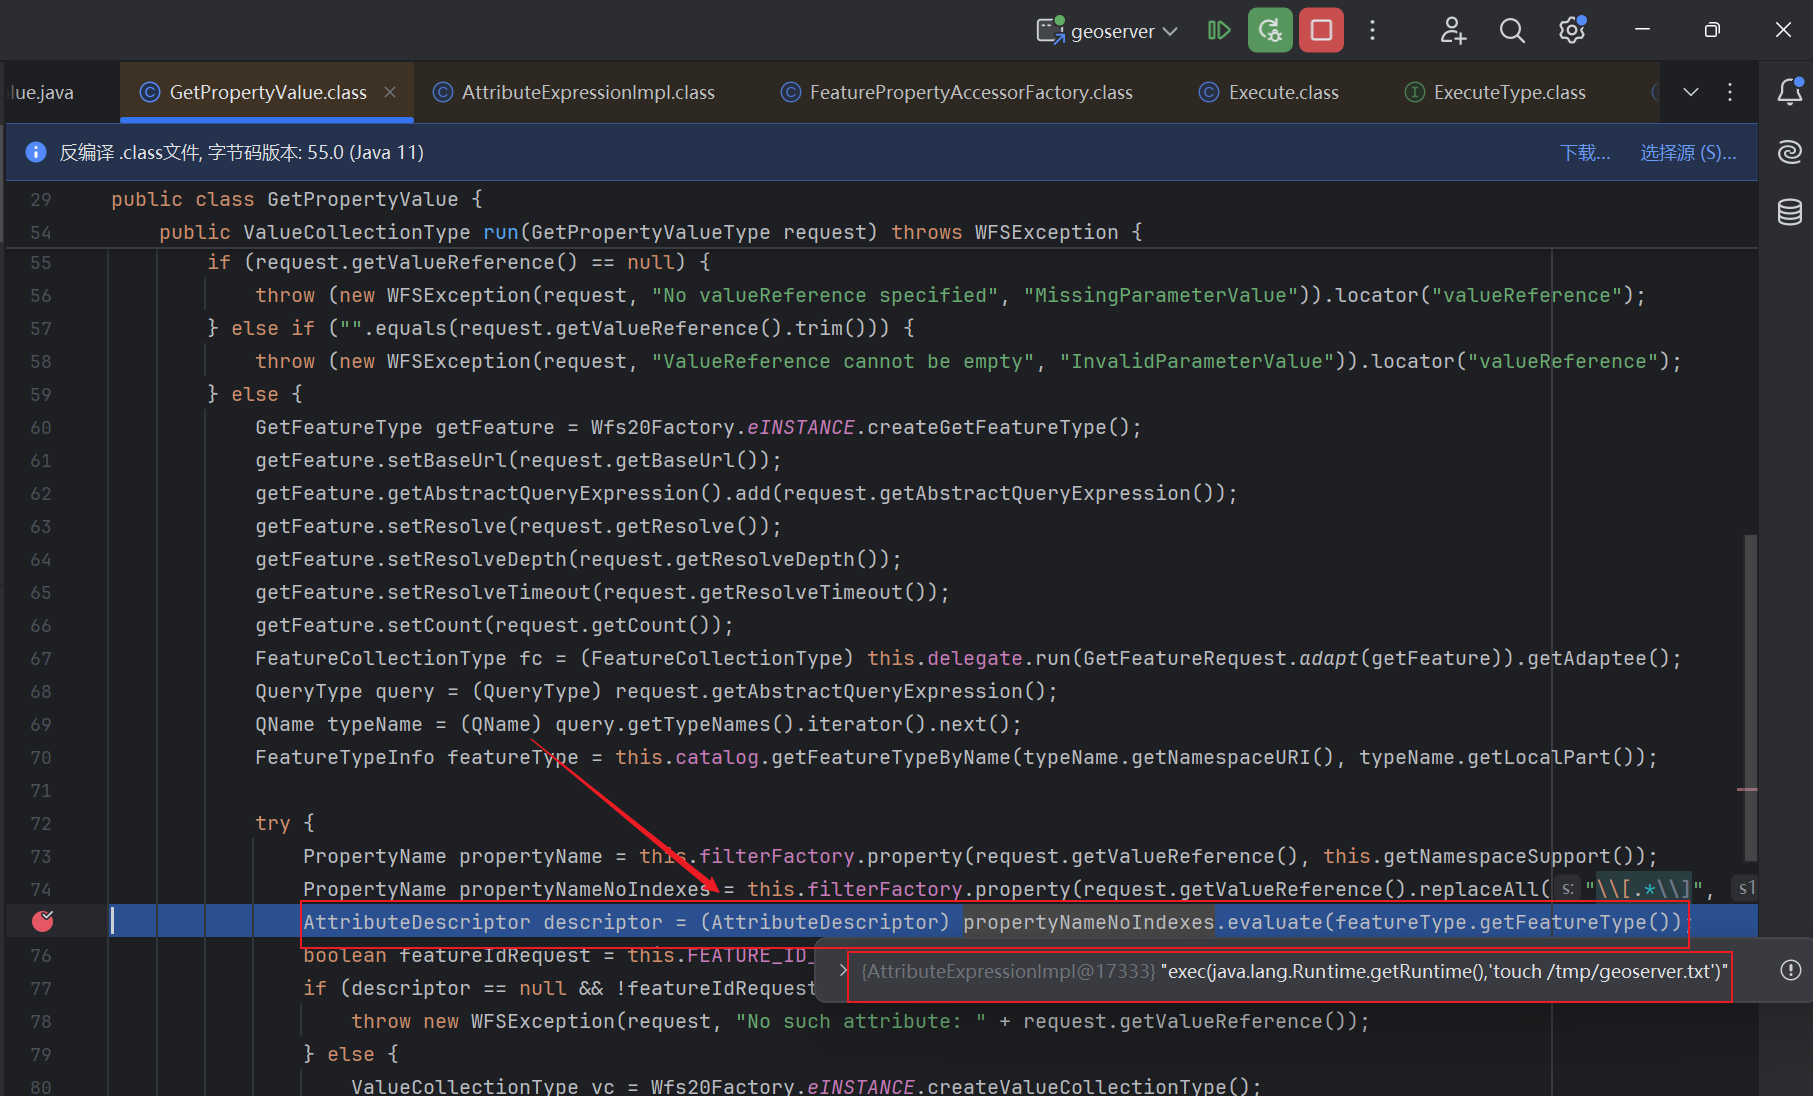Expand the AttributeExpressionImpl debug value

tap(843, 971)
